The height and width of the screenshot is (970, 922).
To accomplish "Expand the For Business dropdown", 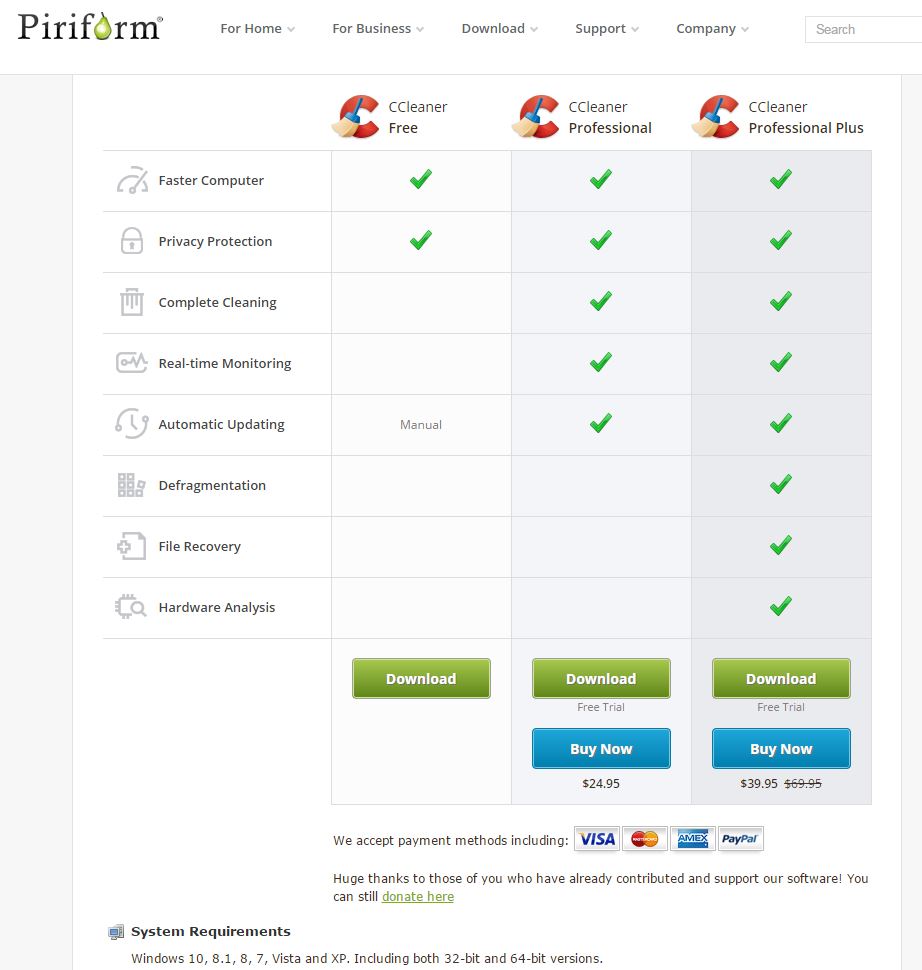I will pos(377,28).
